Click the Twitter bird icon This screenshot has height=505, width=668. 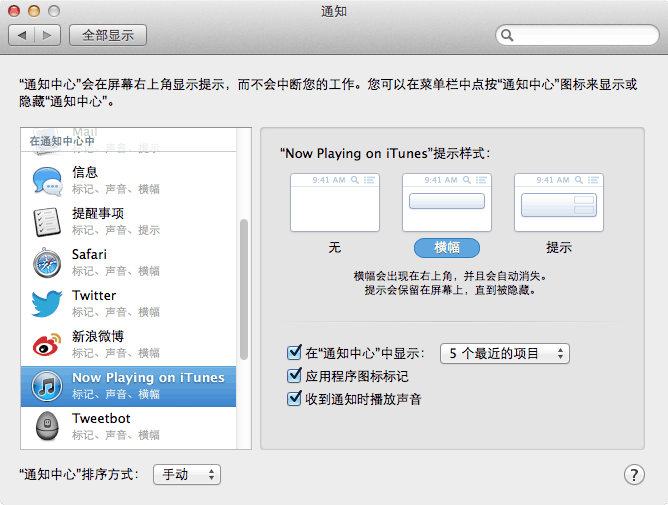click(x=47, y=303)
